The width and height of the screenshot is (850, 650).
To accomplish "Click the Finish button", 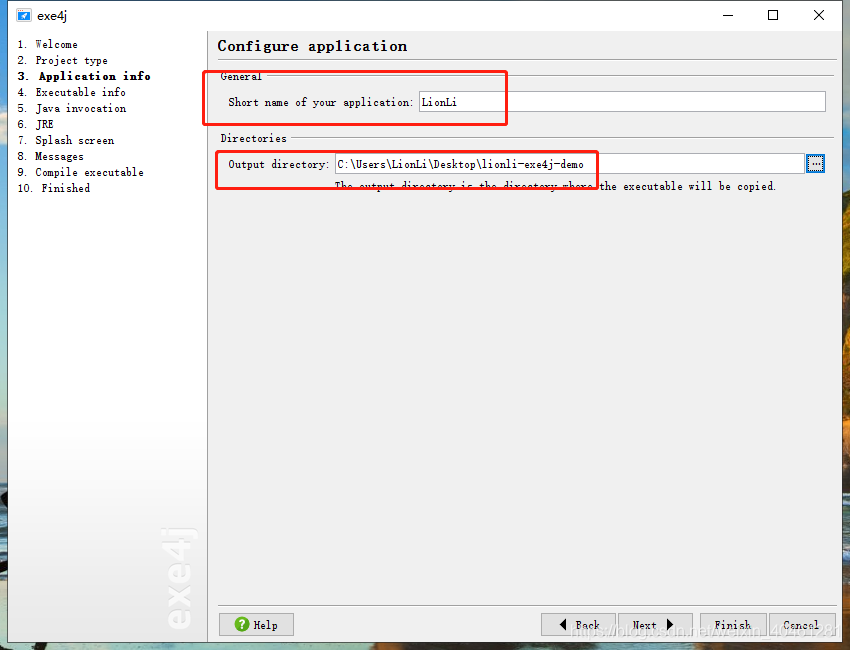I will [733, 624].
